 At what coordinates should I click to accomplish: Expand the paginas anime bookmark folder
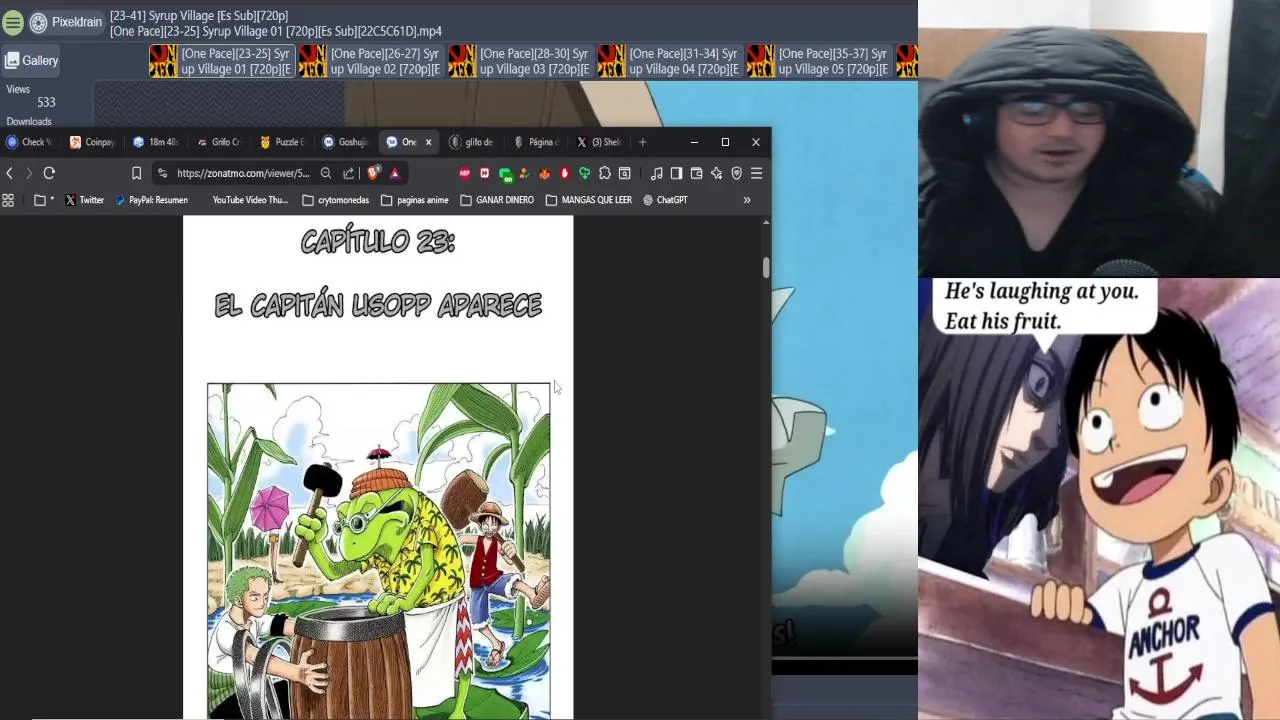click(x=415, y=200)
